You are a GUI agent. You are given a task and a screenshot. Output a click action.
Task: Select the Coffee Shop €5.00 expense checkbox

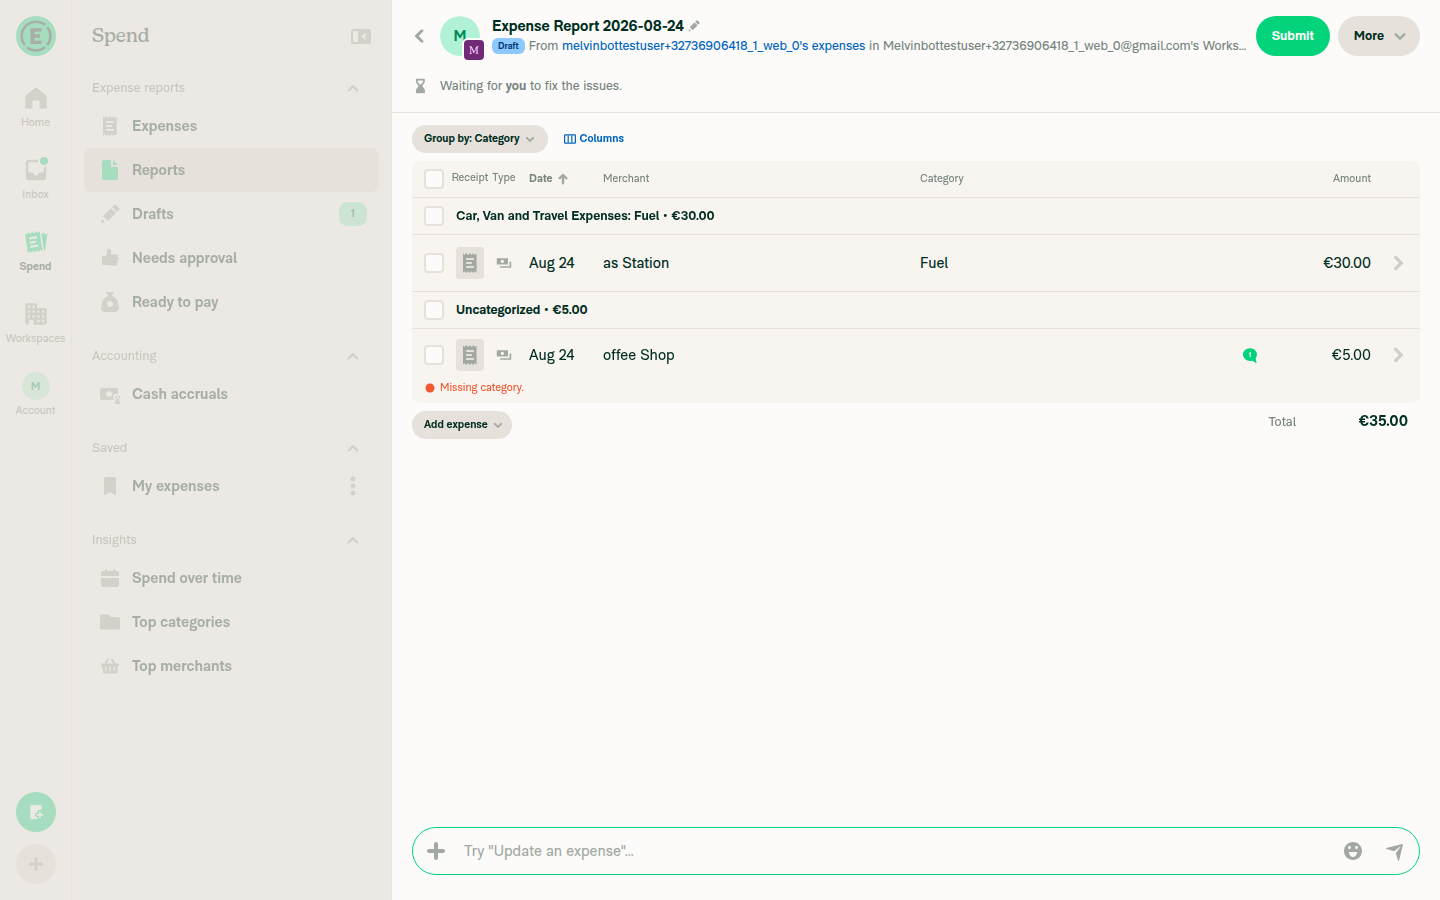click(x=434, y=355)
